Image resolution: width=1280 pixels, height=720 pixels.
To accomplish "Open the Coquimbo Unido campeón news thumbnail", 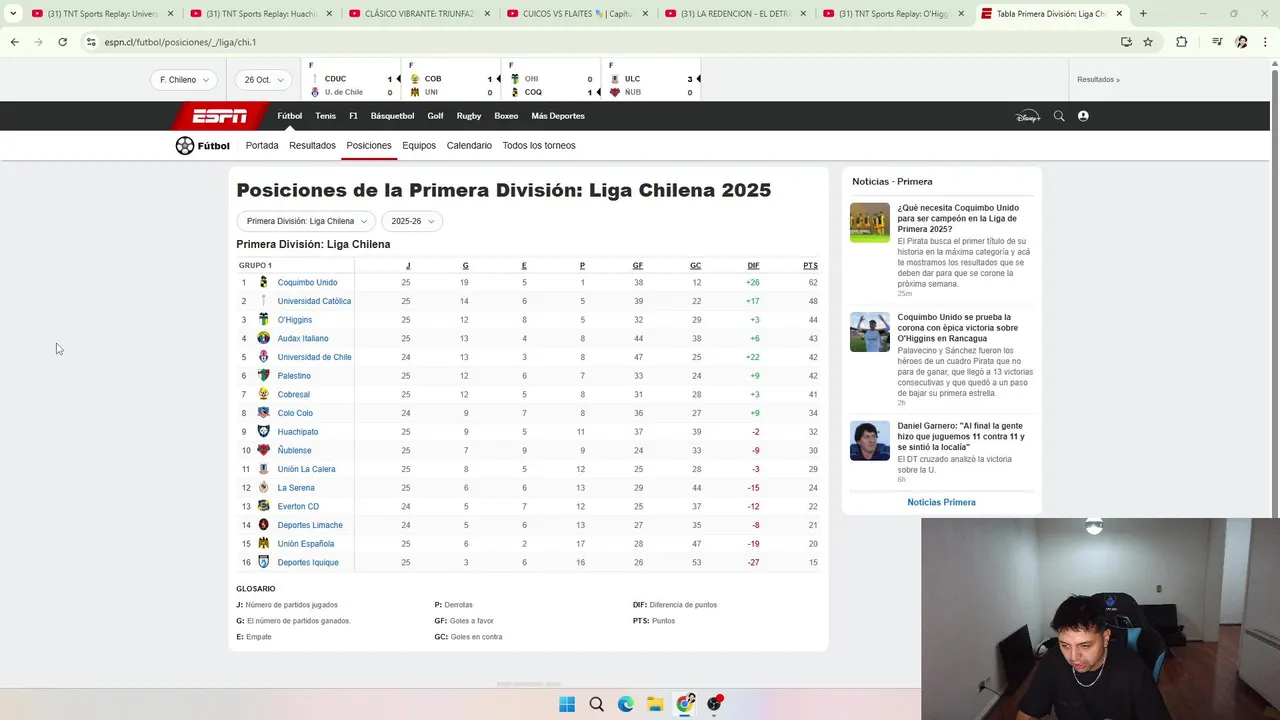I will (x=870, y=223).
